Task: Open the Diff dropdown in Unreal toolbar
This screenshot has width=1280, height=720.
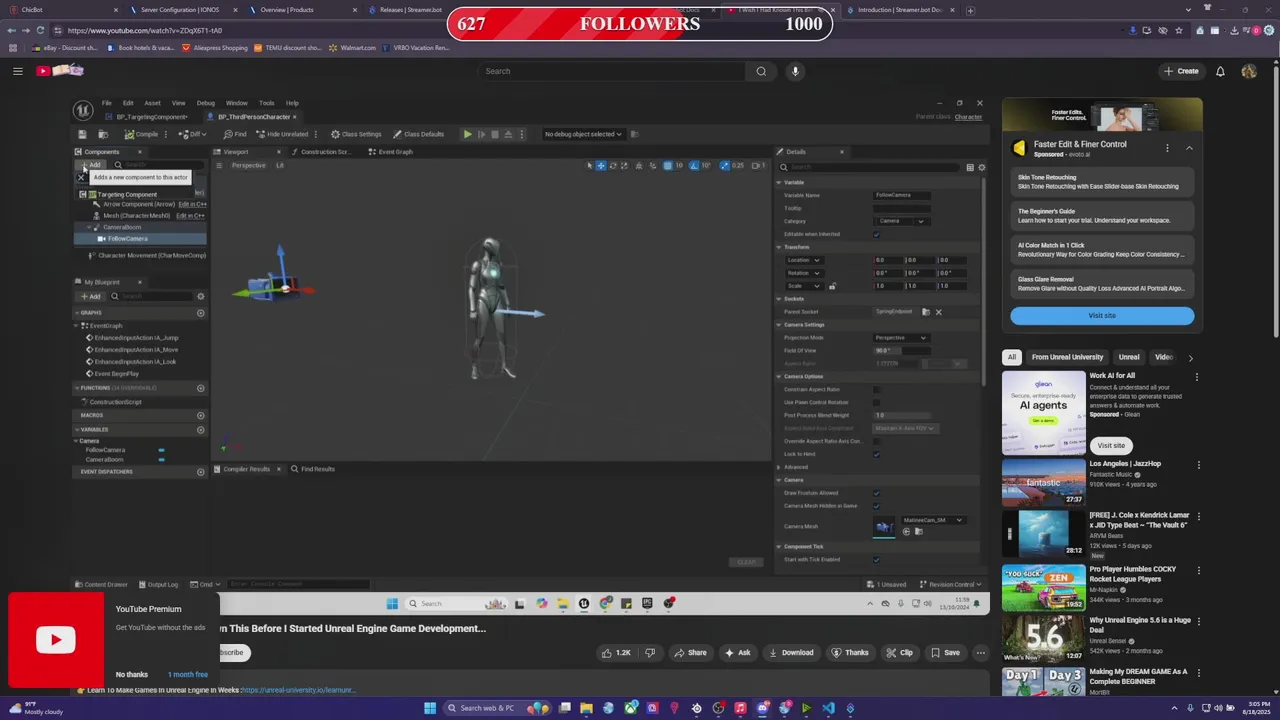Action: (195, 134)
